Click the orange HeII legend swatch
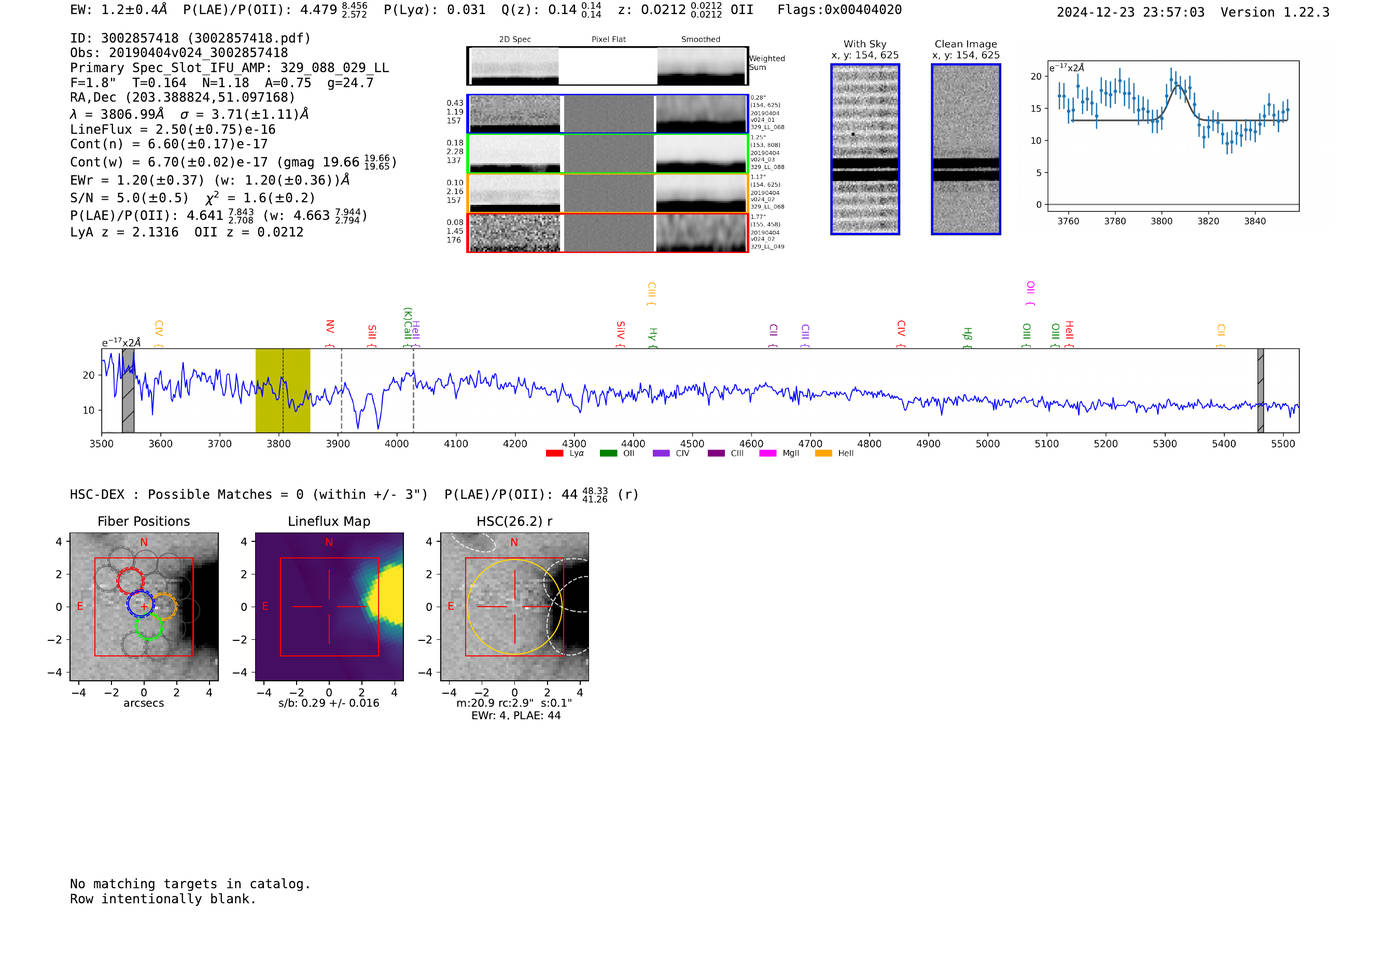The width and height of the screenshot is (1400, 953). (824, 454)
